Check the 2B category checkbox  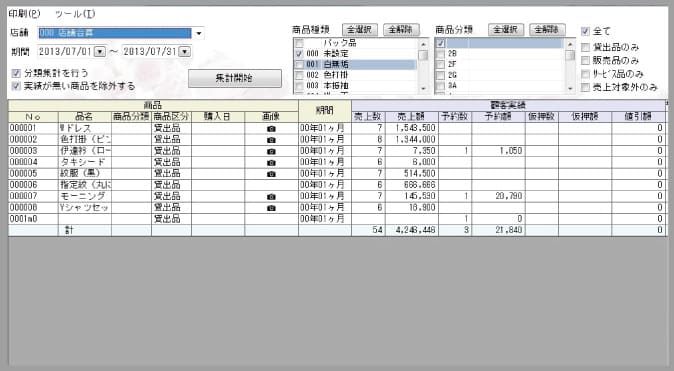(x=440, y=54)
